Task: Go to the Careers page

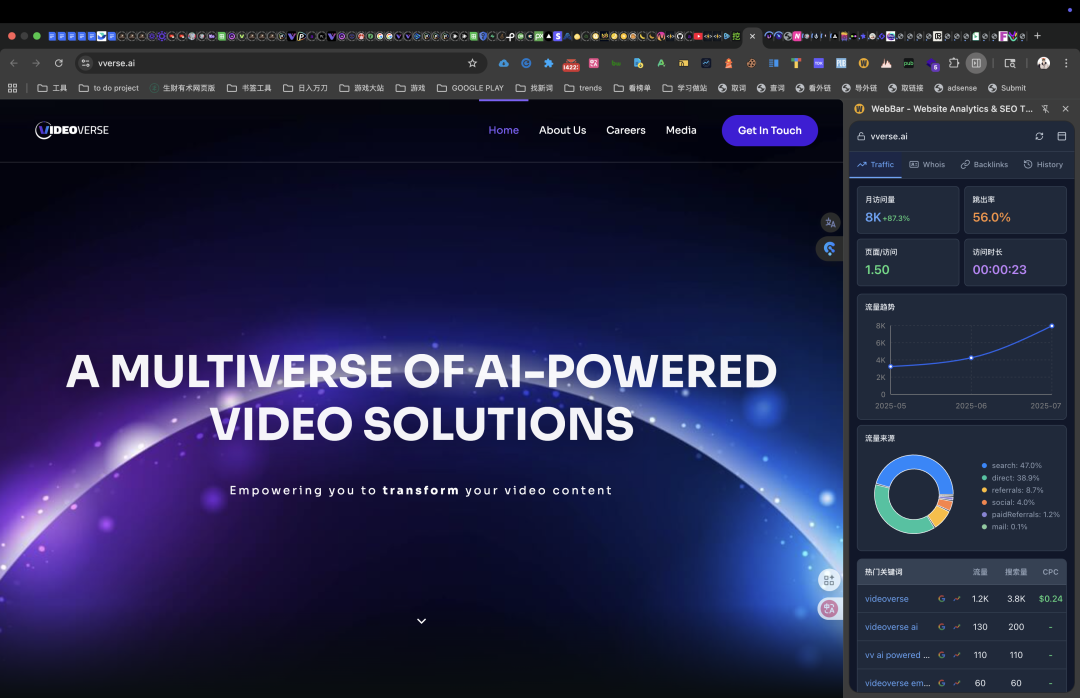Action: (625, 130)
